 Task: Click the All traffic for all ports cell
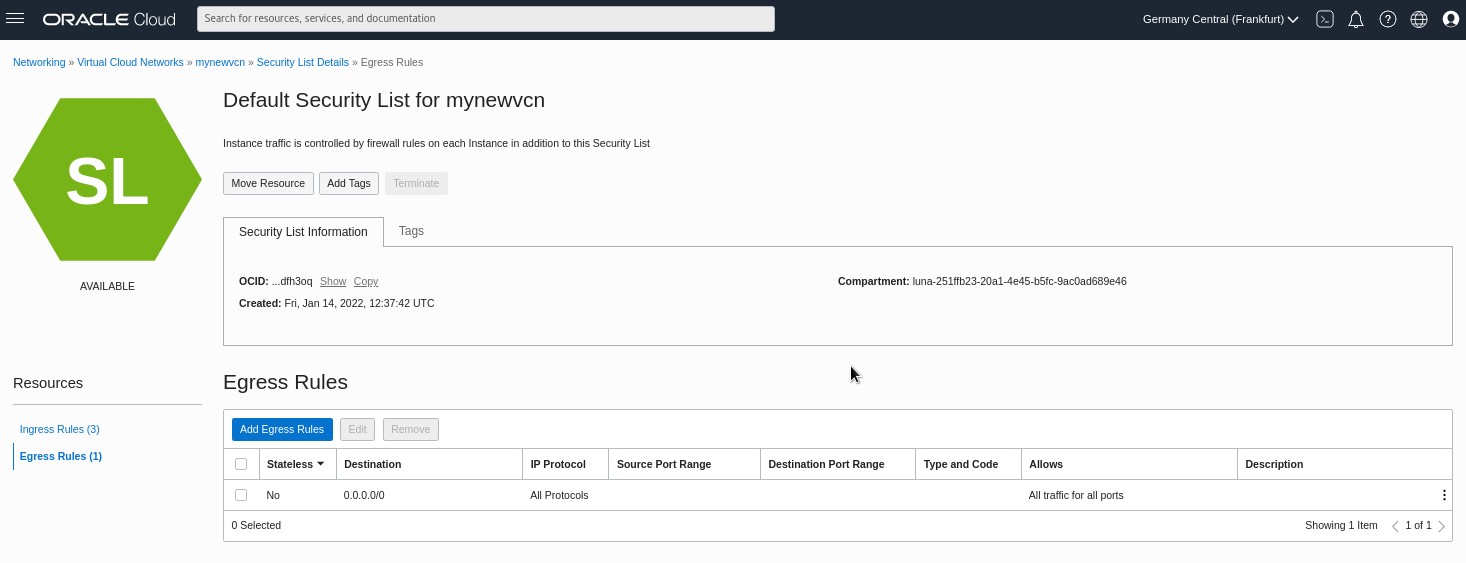(x=1076, y=495)
